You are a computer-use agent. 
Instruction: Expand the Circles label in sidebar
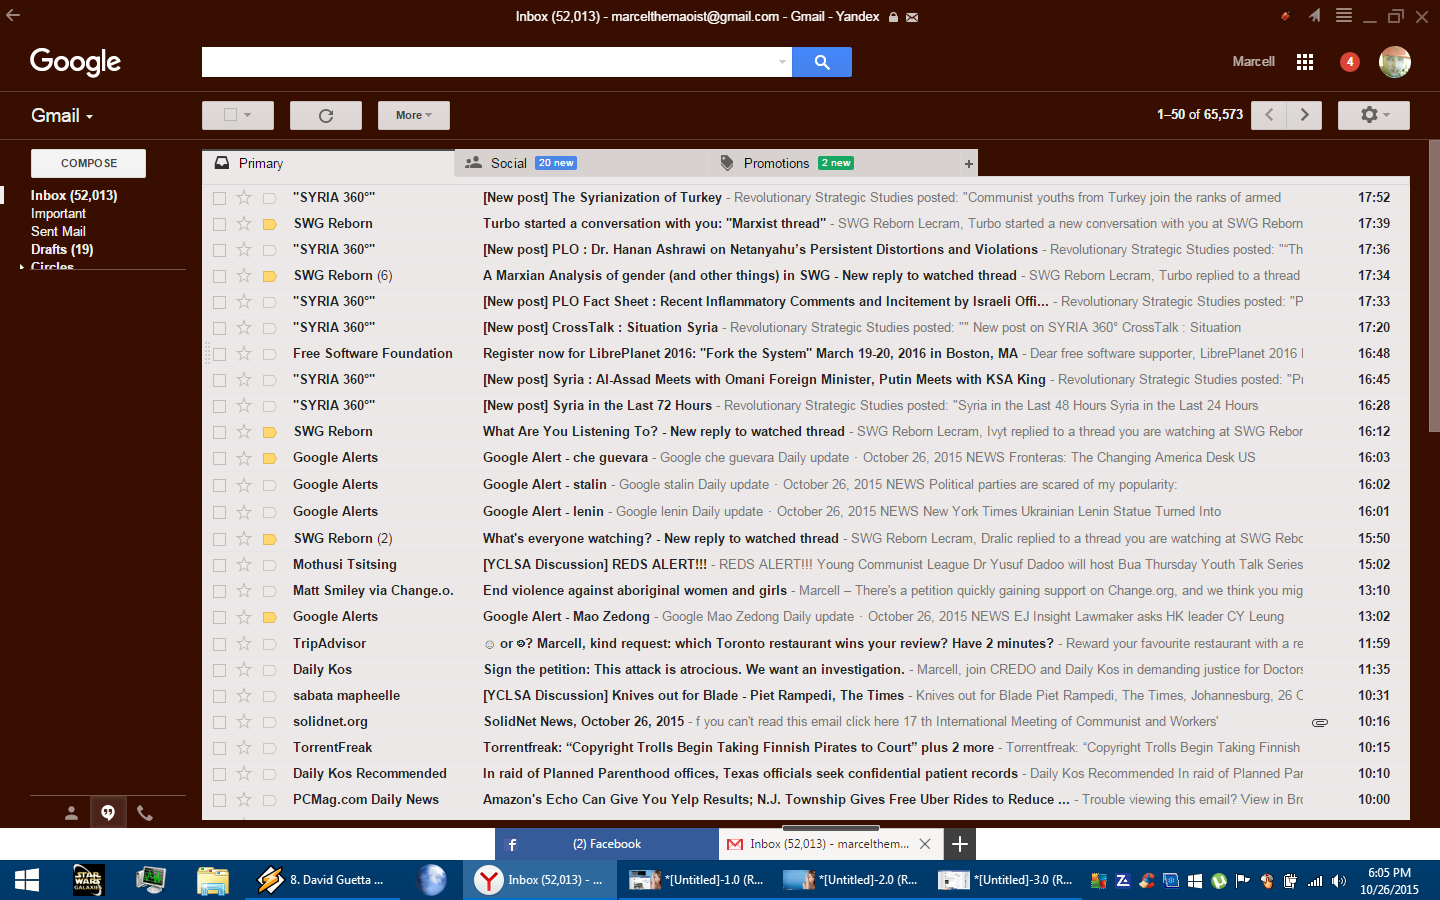coord(22,267)
